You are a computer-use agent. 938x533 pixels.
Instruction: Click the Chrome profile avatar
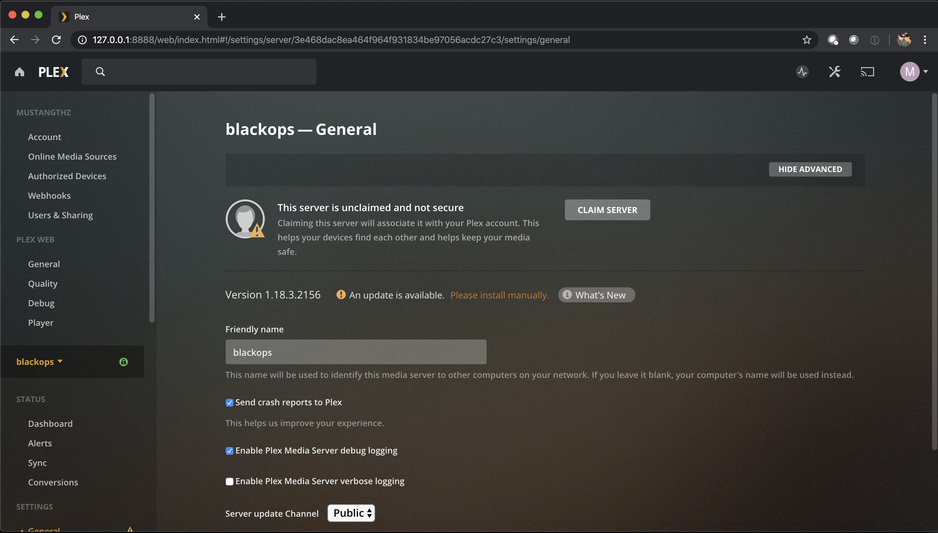pos(904,40)
